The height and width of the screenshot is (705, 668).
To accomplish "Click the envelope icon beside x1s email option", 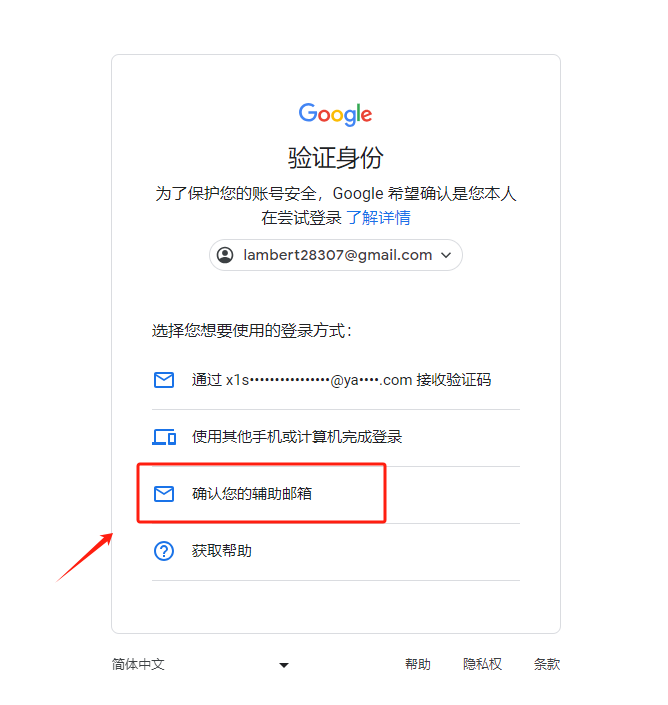I will 164,380.
